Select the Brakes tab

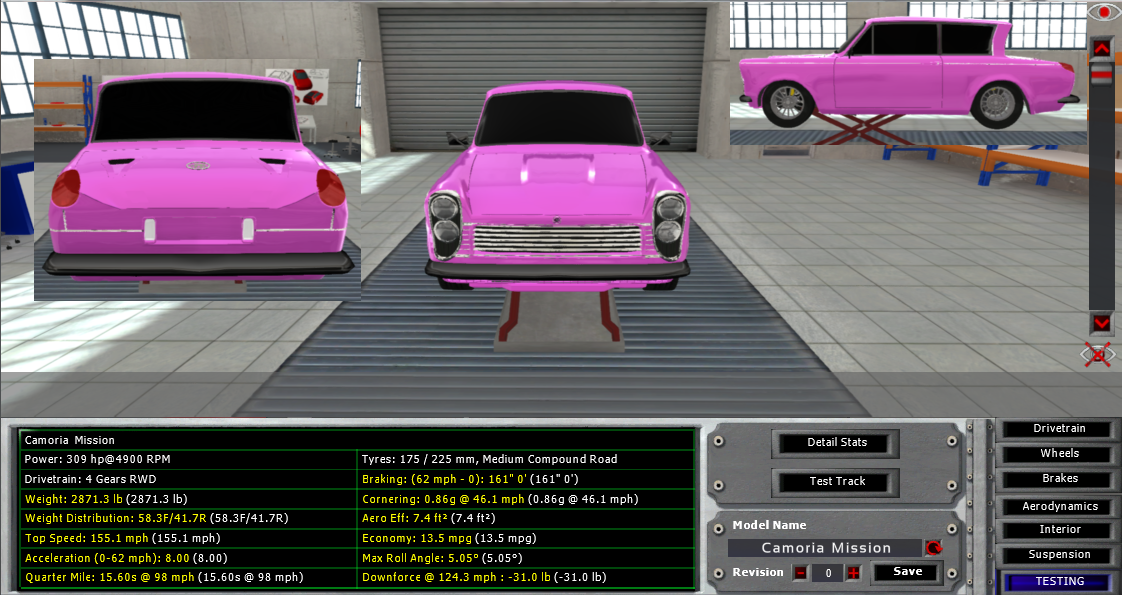[x=1059, y=479]
